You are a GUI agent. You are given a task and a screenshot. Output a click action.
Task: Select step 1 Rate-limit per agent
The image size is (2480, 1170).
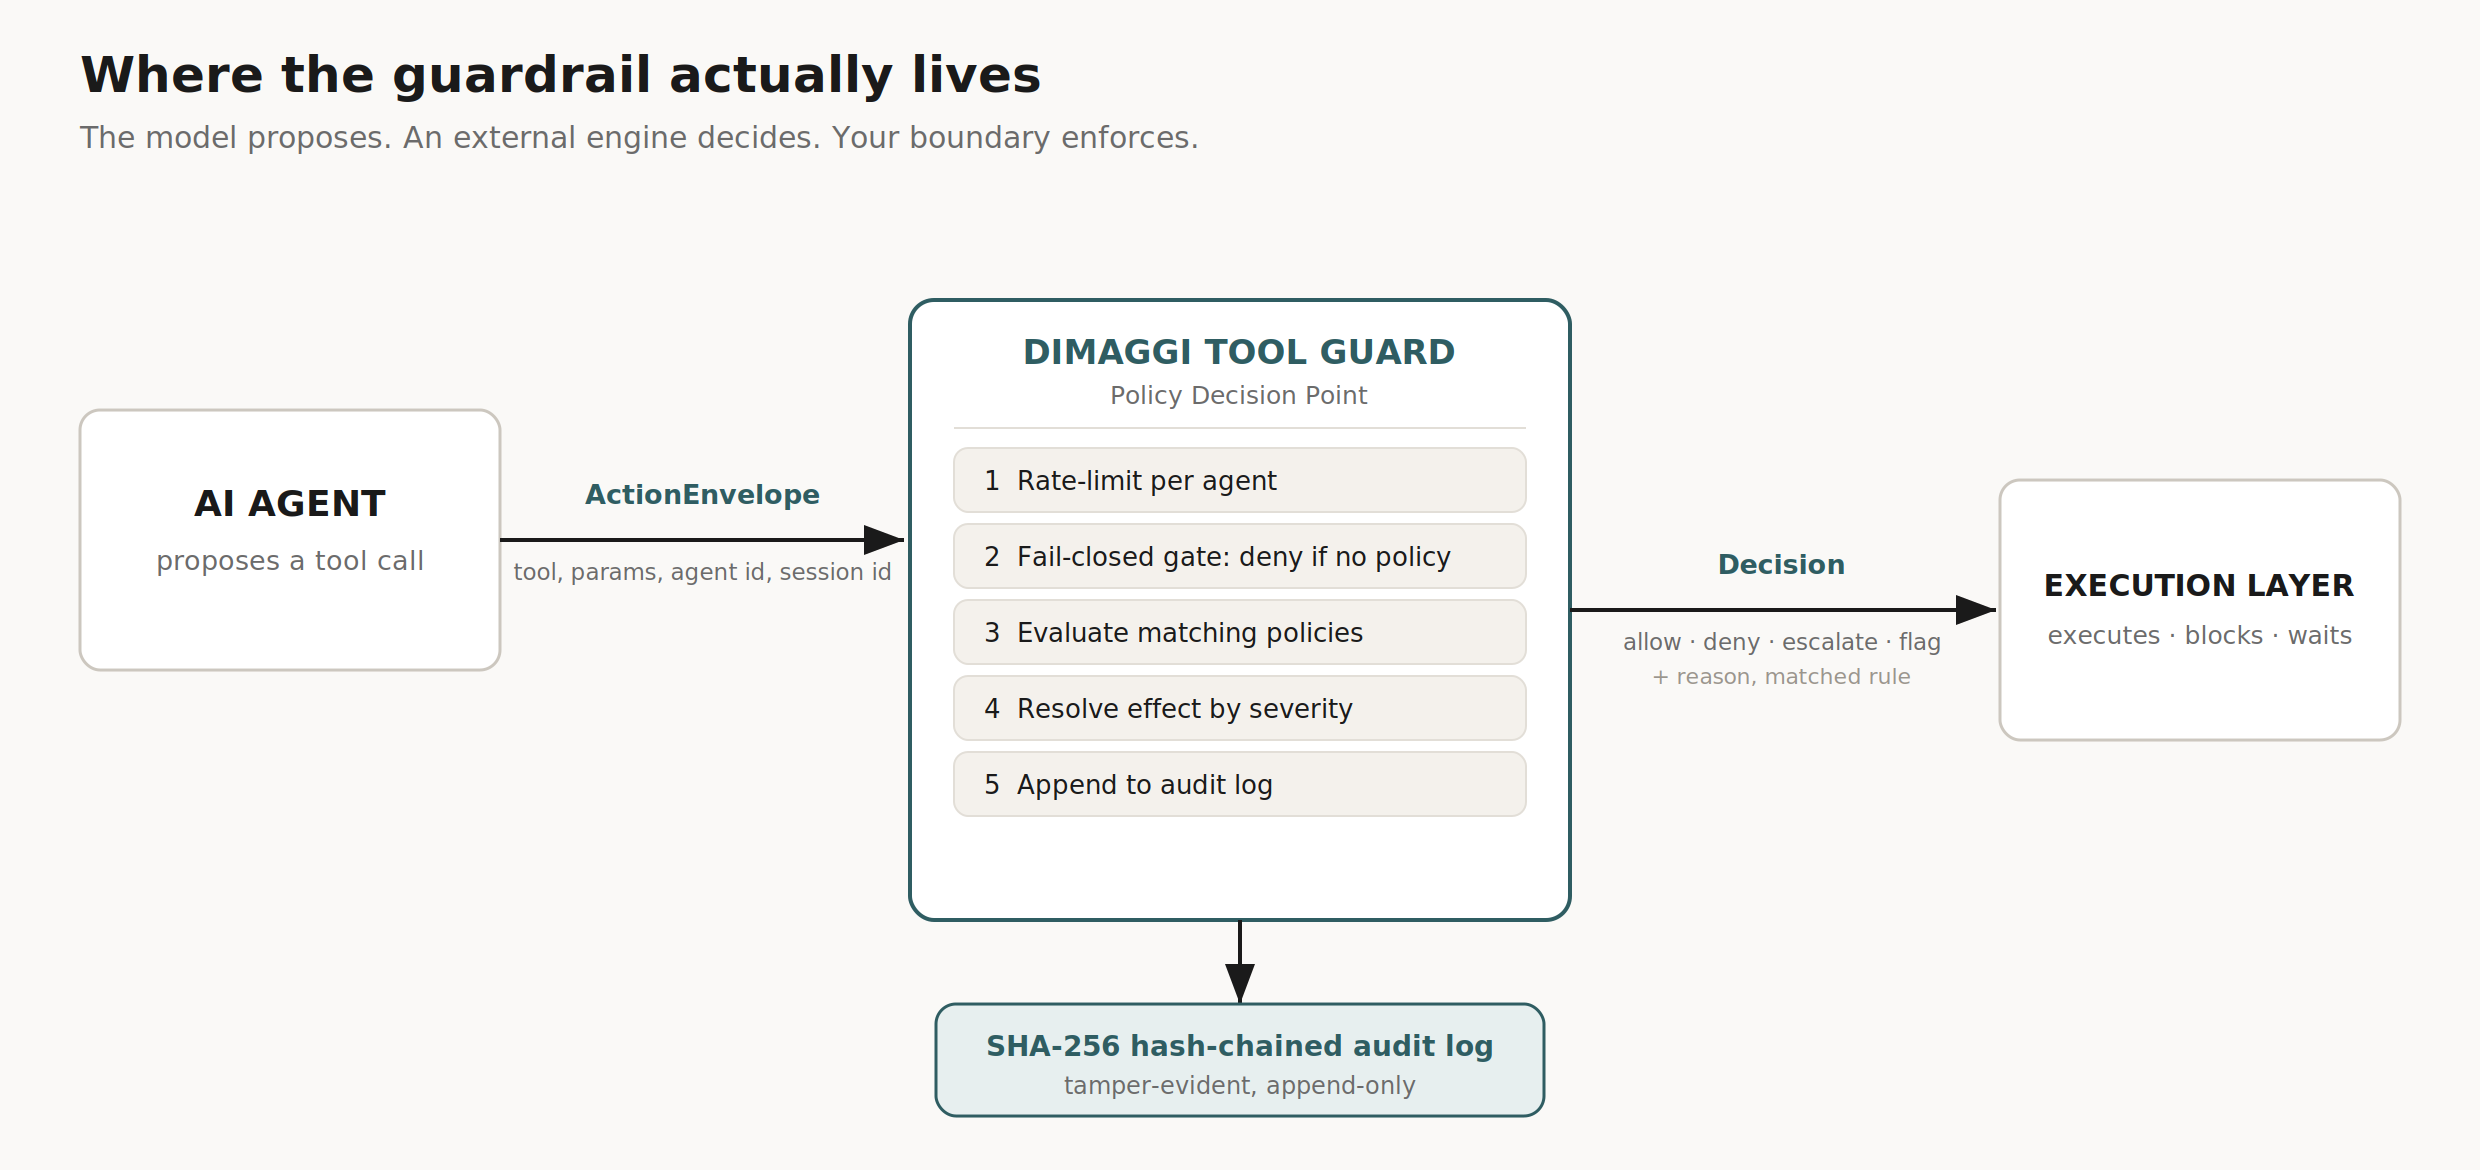tap(1240, 480)
